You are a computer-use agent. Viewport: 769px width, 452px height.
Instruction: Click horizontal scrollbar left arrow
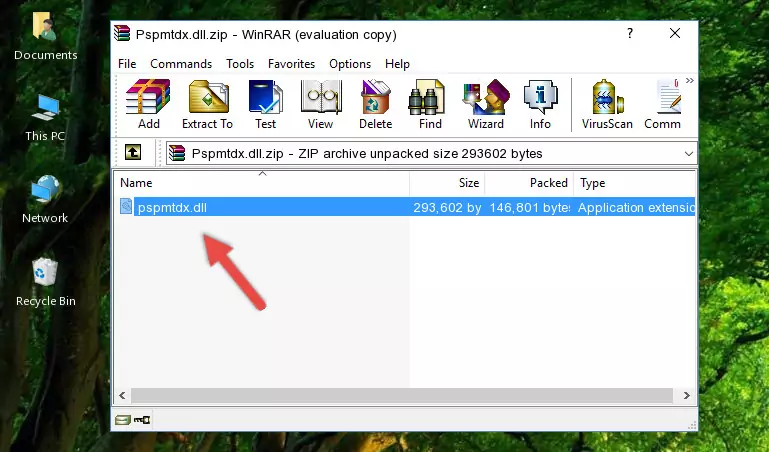pos(123,395)
